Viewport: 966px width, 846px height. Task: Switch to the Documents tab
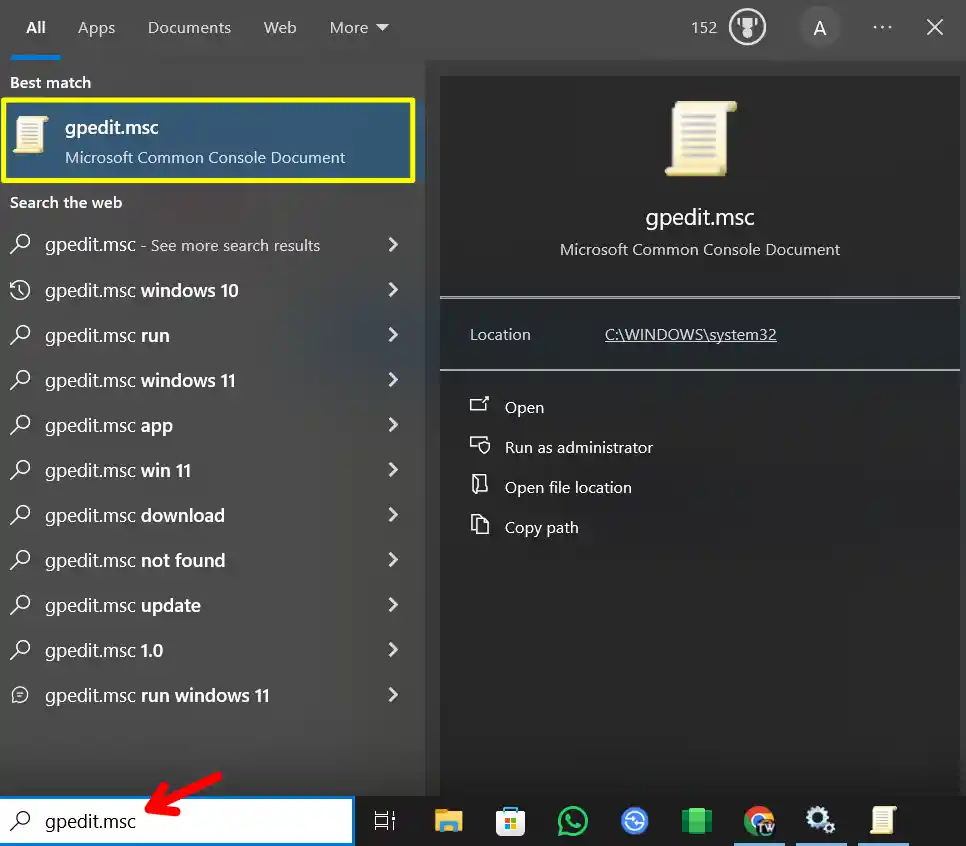click(189, 27)
